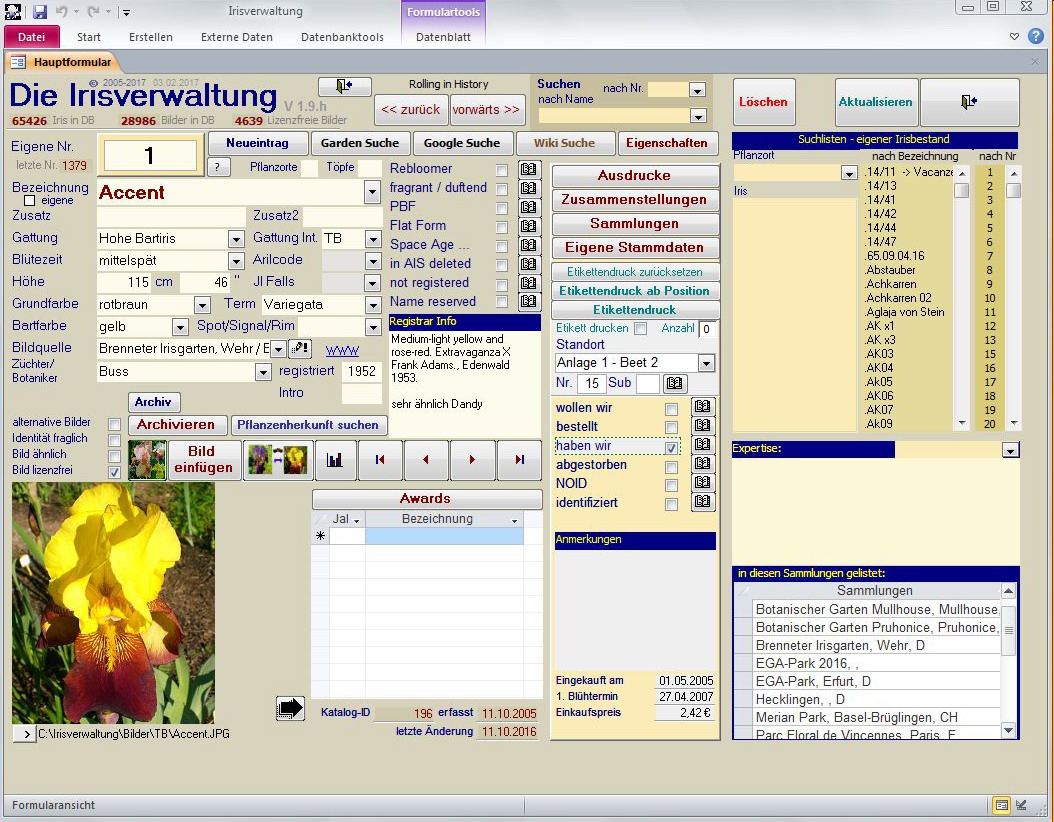
Task: Toggle the Bild lizenzfrei checkbox
Action: coord(115,472)
